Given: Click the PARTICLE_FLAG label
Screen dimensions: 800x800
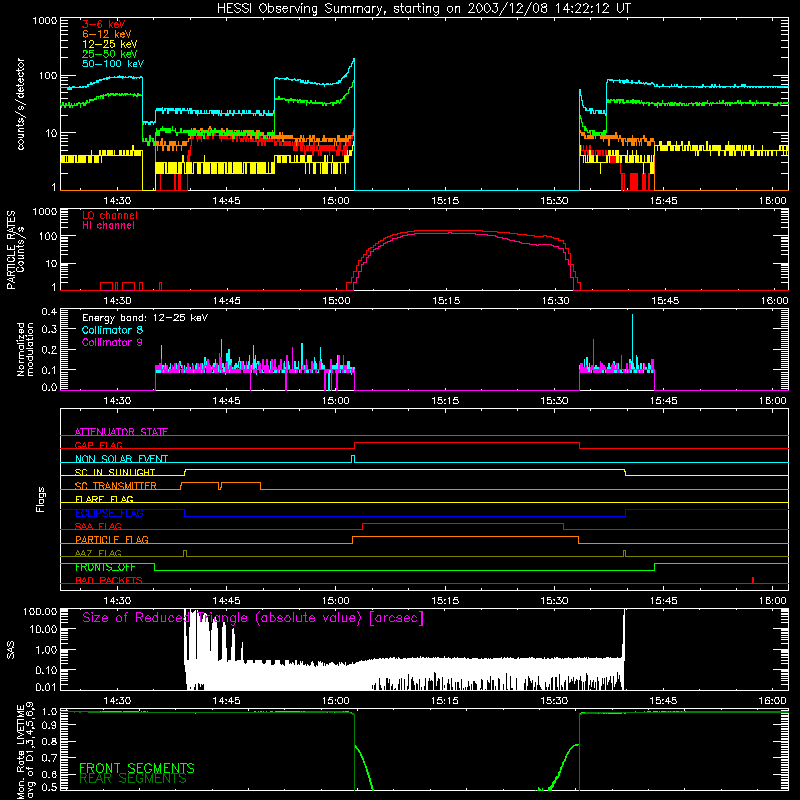Looking at the screenshot, I should click(112, 539).
